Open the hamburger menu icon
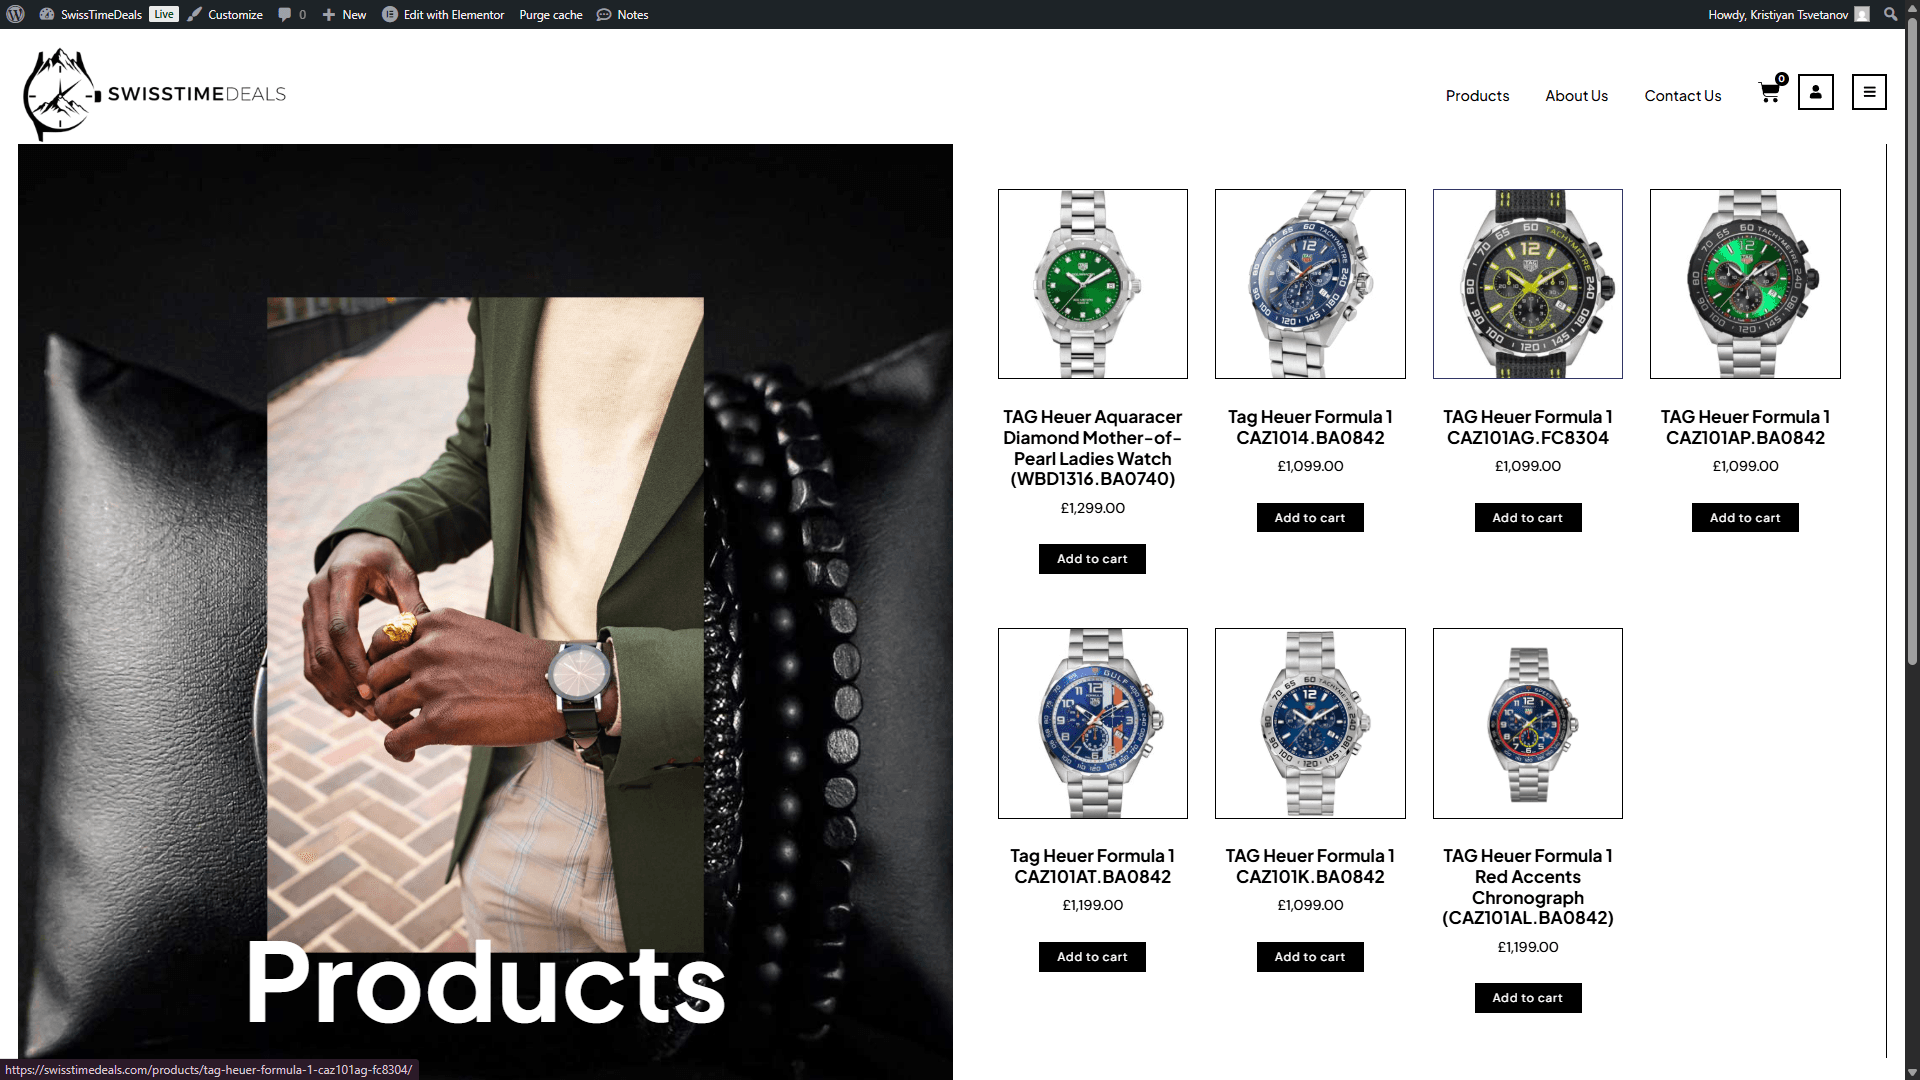 click(x=1869, y=92)
